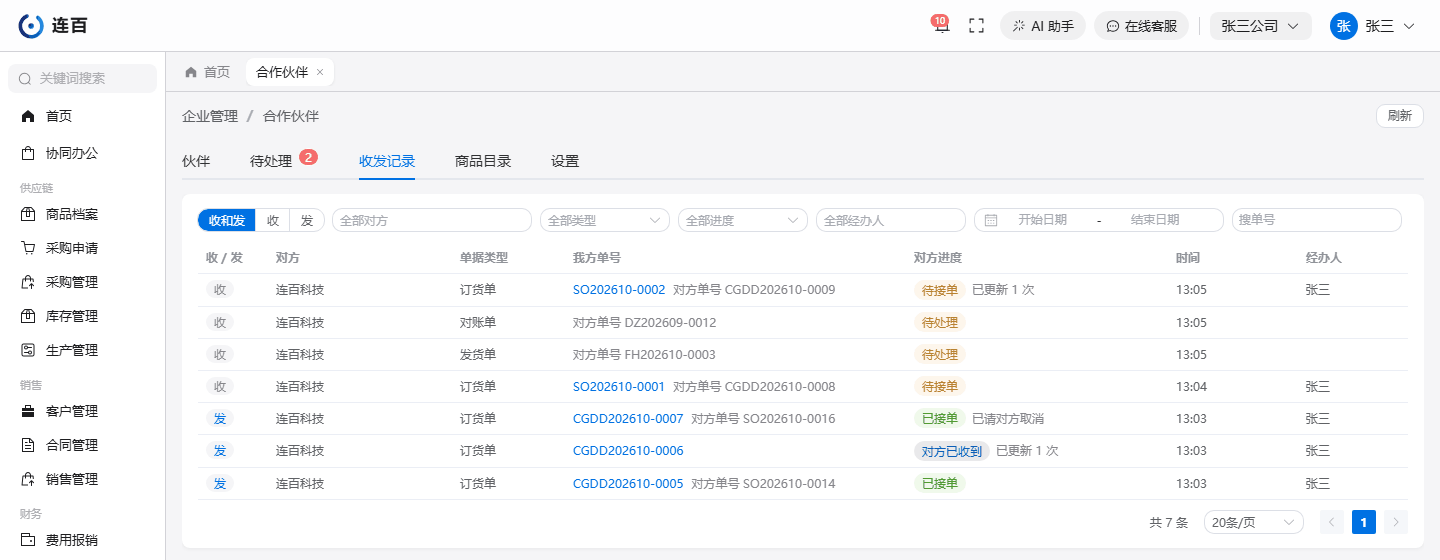Open order link SO202610-0002
The width and height of the screenshot is (1440, 560).
[x=619, y=290]
